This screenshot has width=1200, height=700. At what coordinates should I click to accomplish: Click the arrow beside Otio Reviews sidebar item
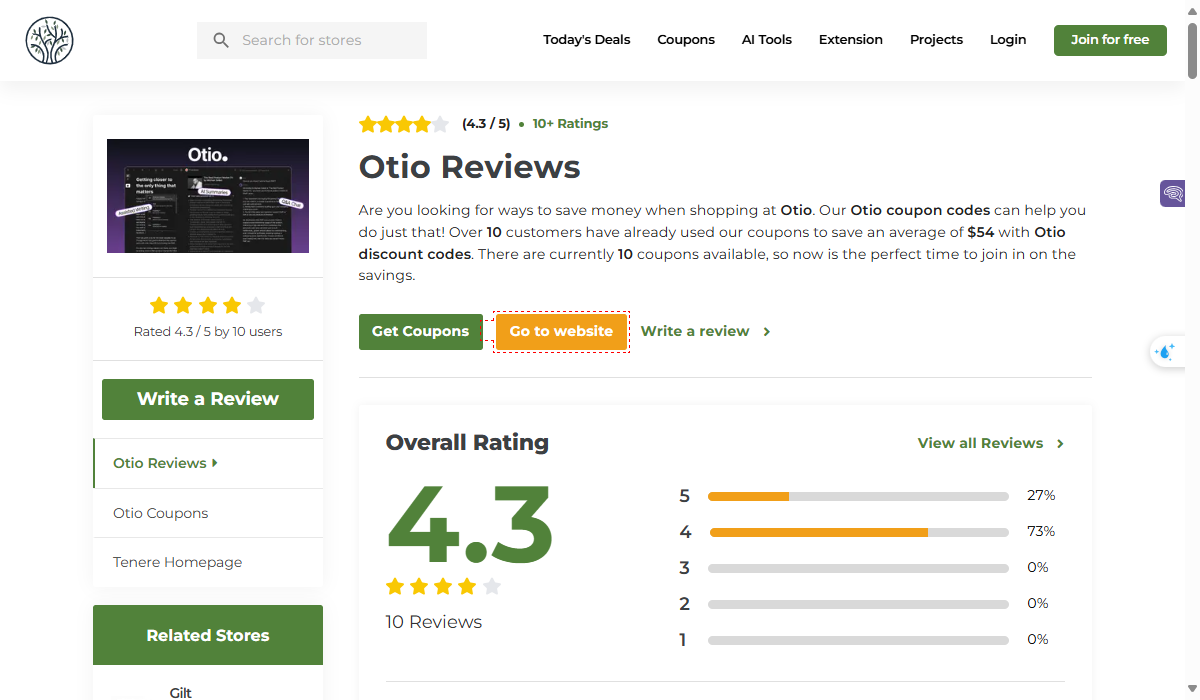(215, 463)
